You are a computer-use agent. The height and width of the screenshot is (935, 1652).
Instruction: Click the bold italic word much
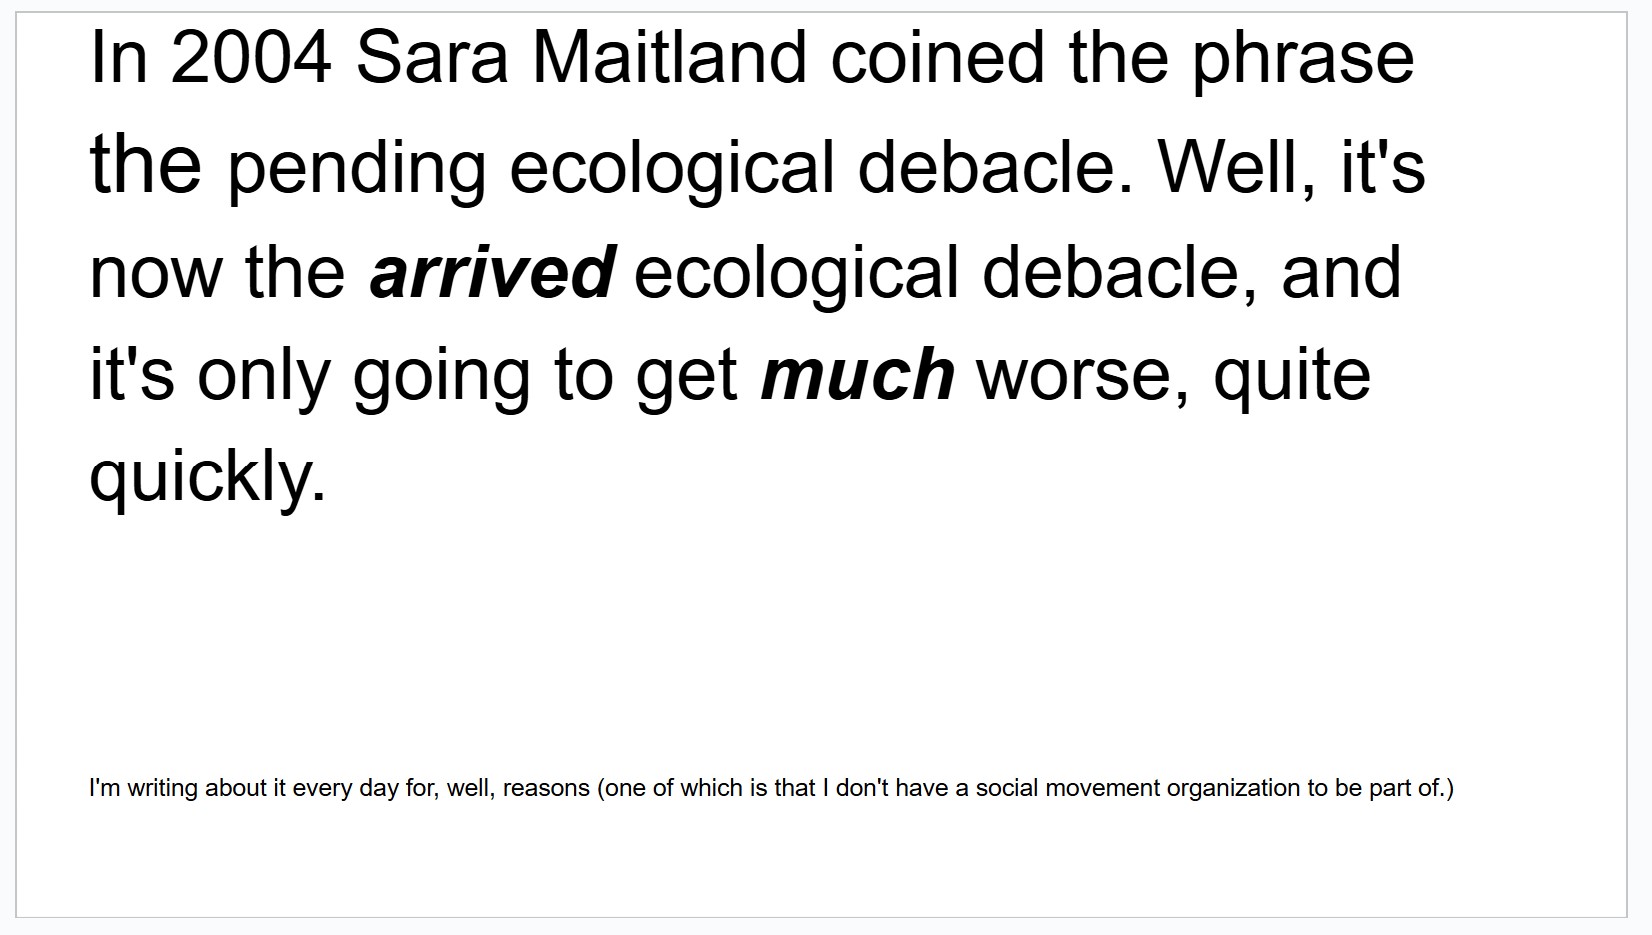coord(857,375)
